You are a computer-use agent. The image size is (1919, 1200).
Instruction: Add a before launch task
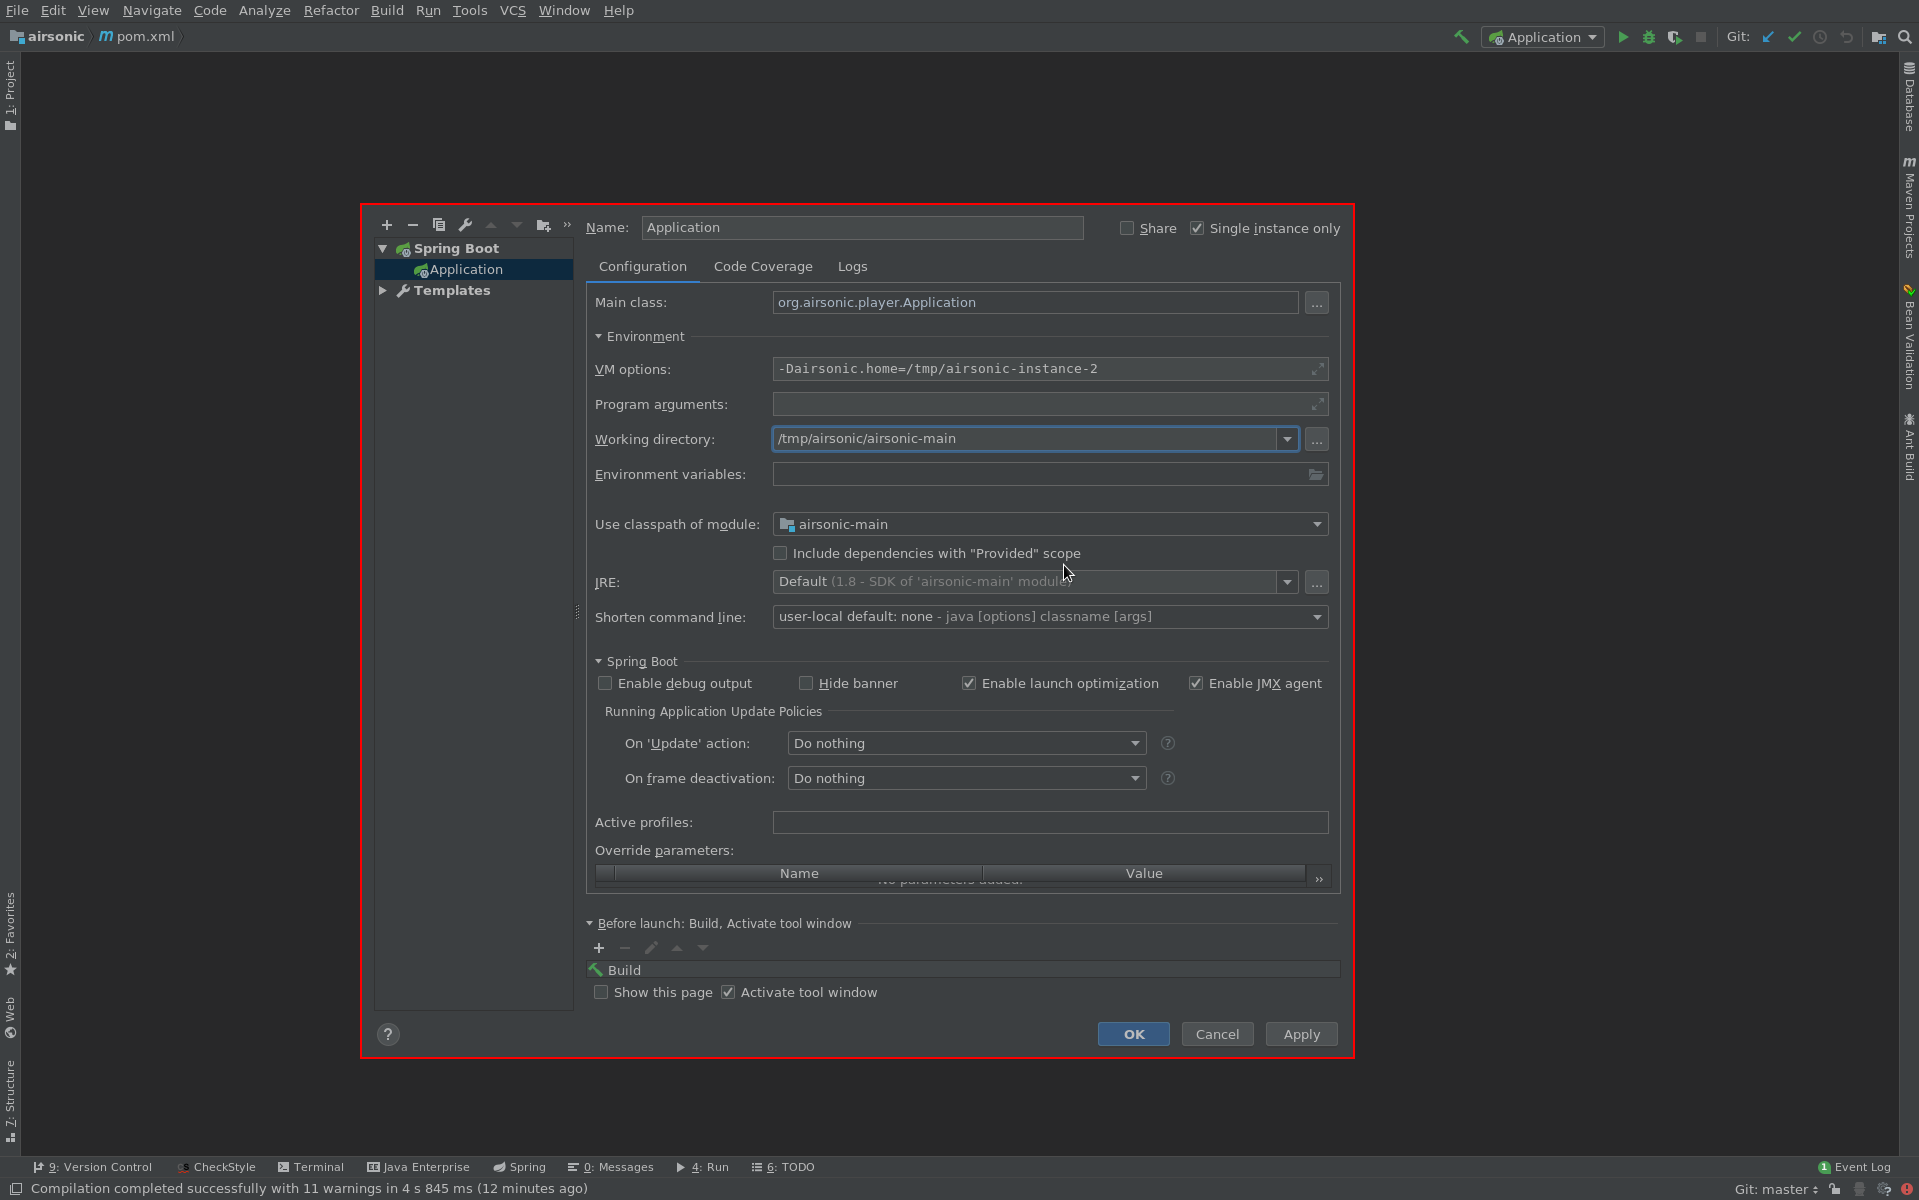tap(599, 948)
